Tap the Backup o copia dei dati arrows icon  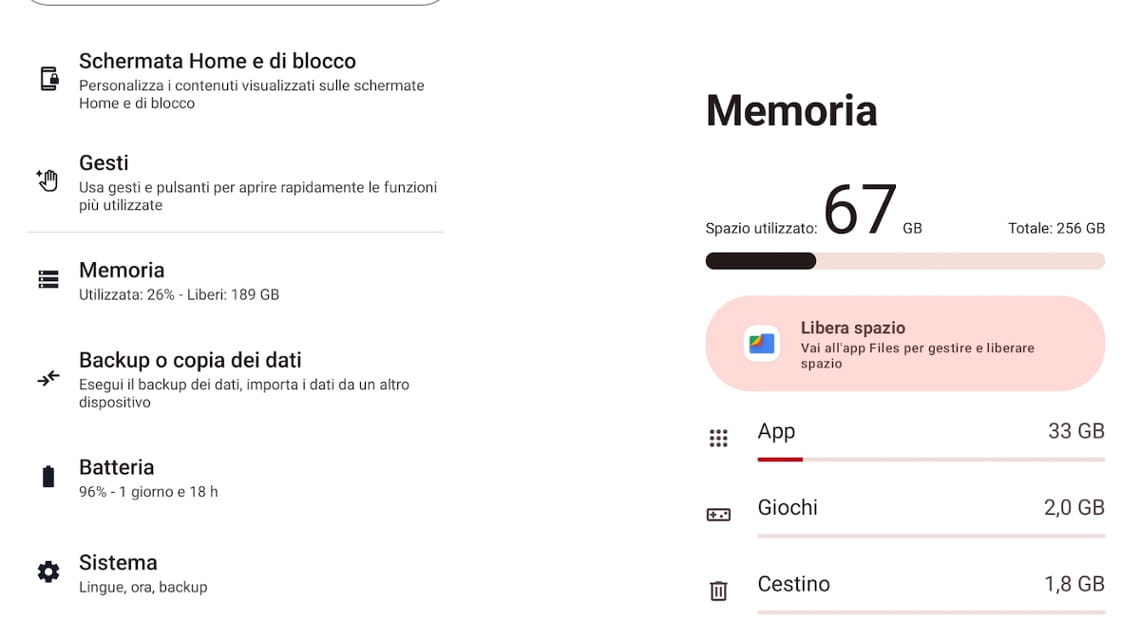coord(48,378)
